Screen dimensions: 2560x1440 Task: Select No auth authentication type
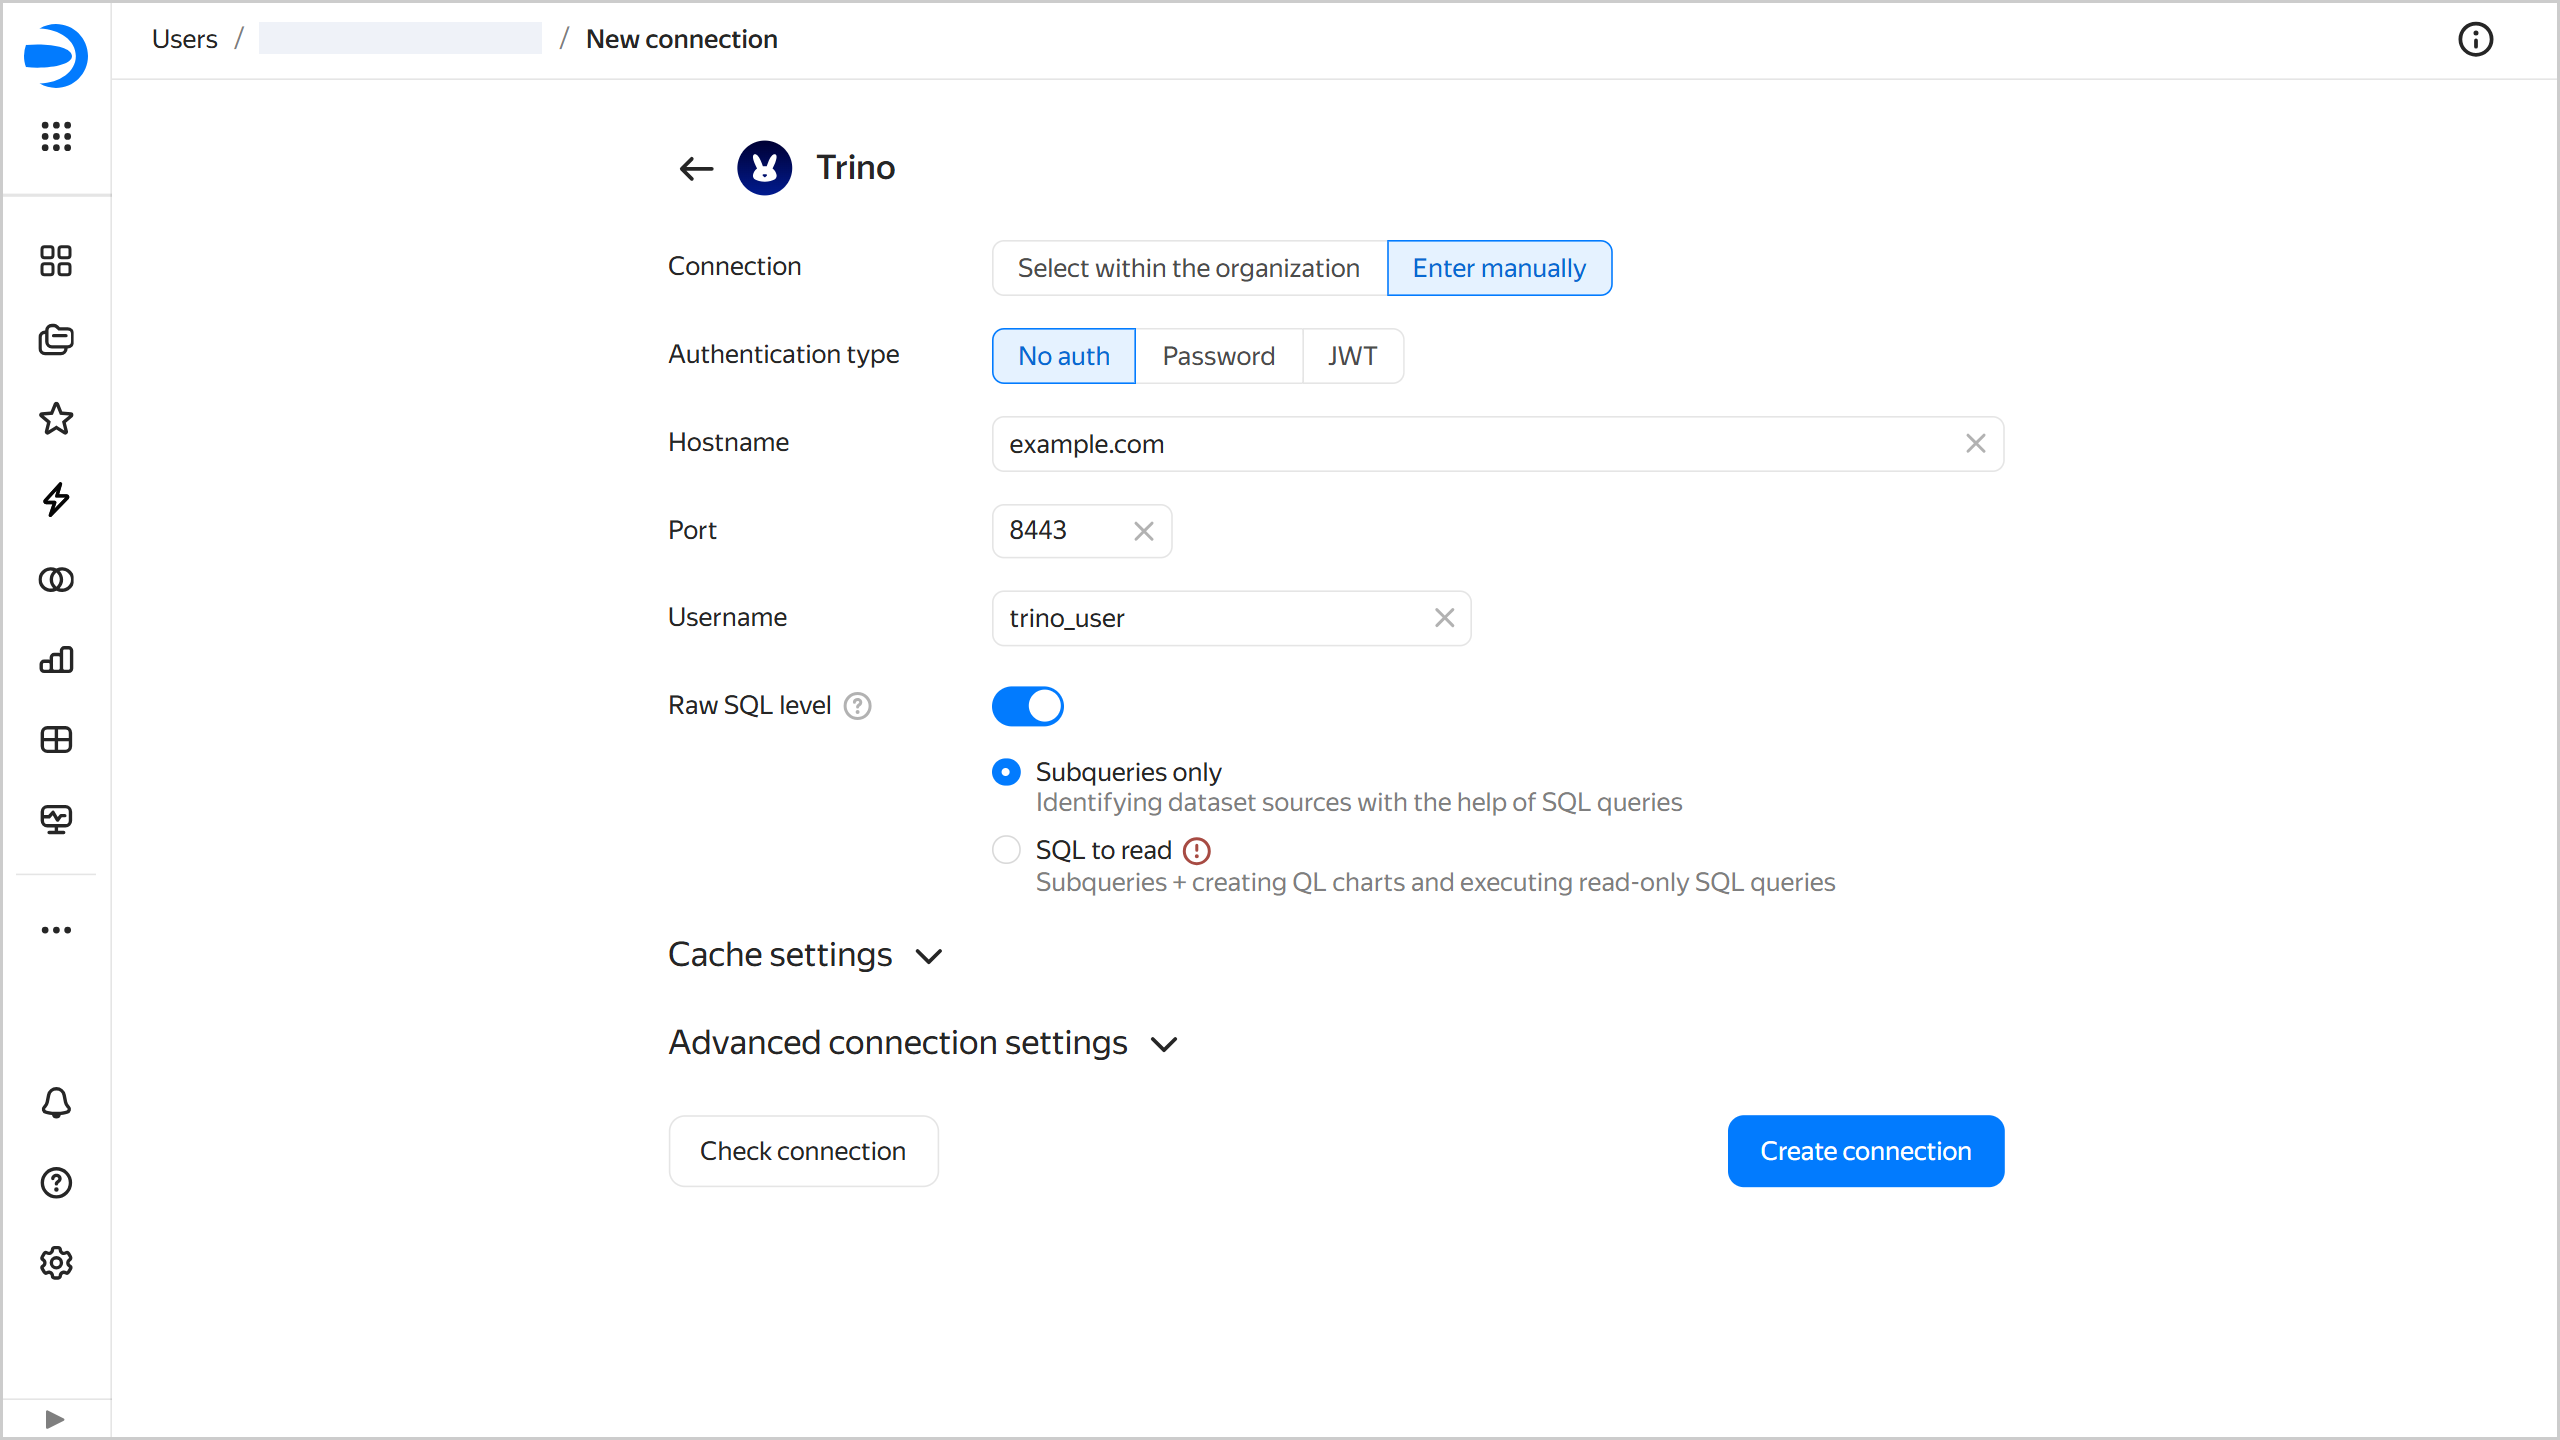pyautogui.click(x=1064, y=356)
